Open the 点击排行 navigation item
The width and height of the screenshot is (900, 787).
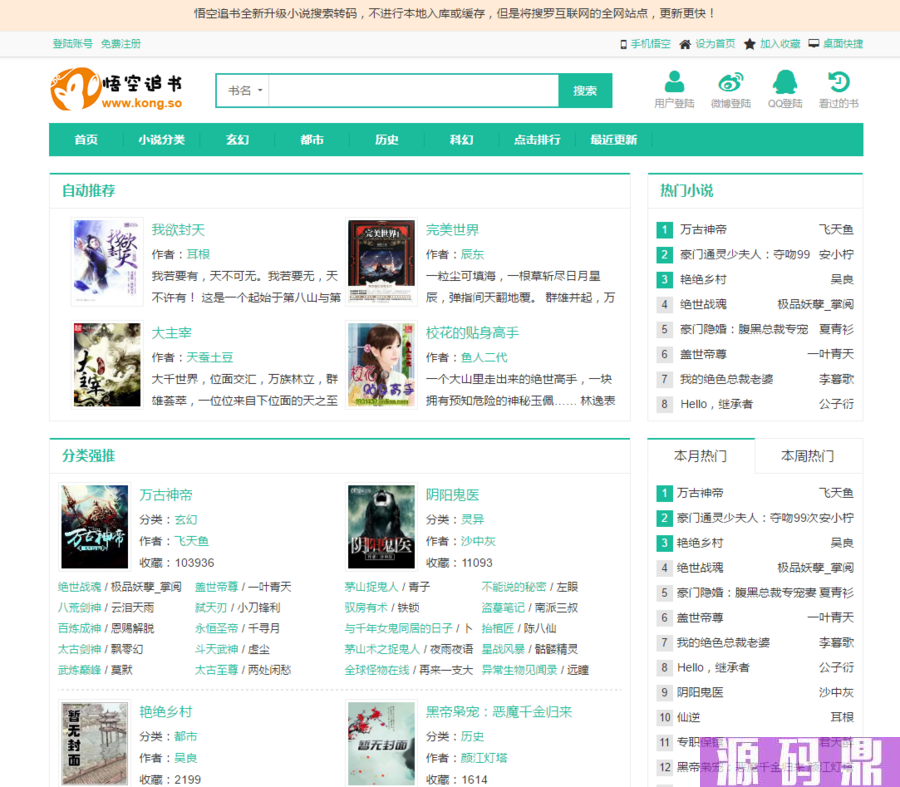pyautogui.click(x=537, y=139)
